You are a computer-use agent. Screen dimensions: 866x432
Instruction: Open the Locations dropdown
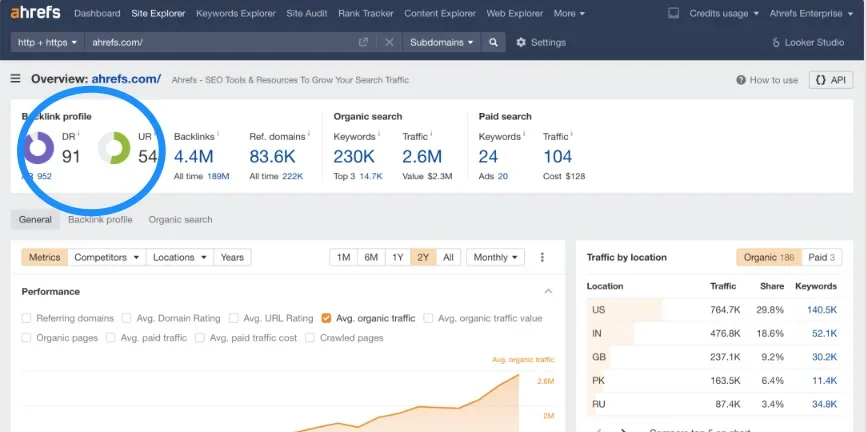coord(180,257)
